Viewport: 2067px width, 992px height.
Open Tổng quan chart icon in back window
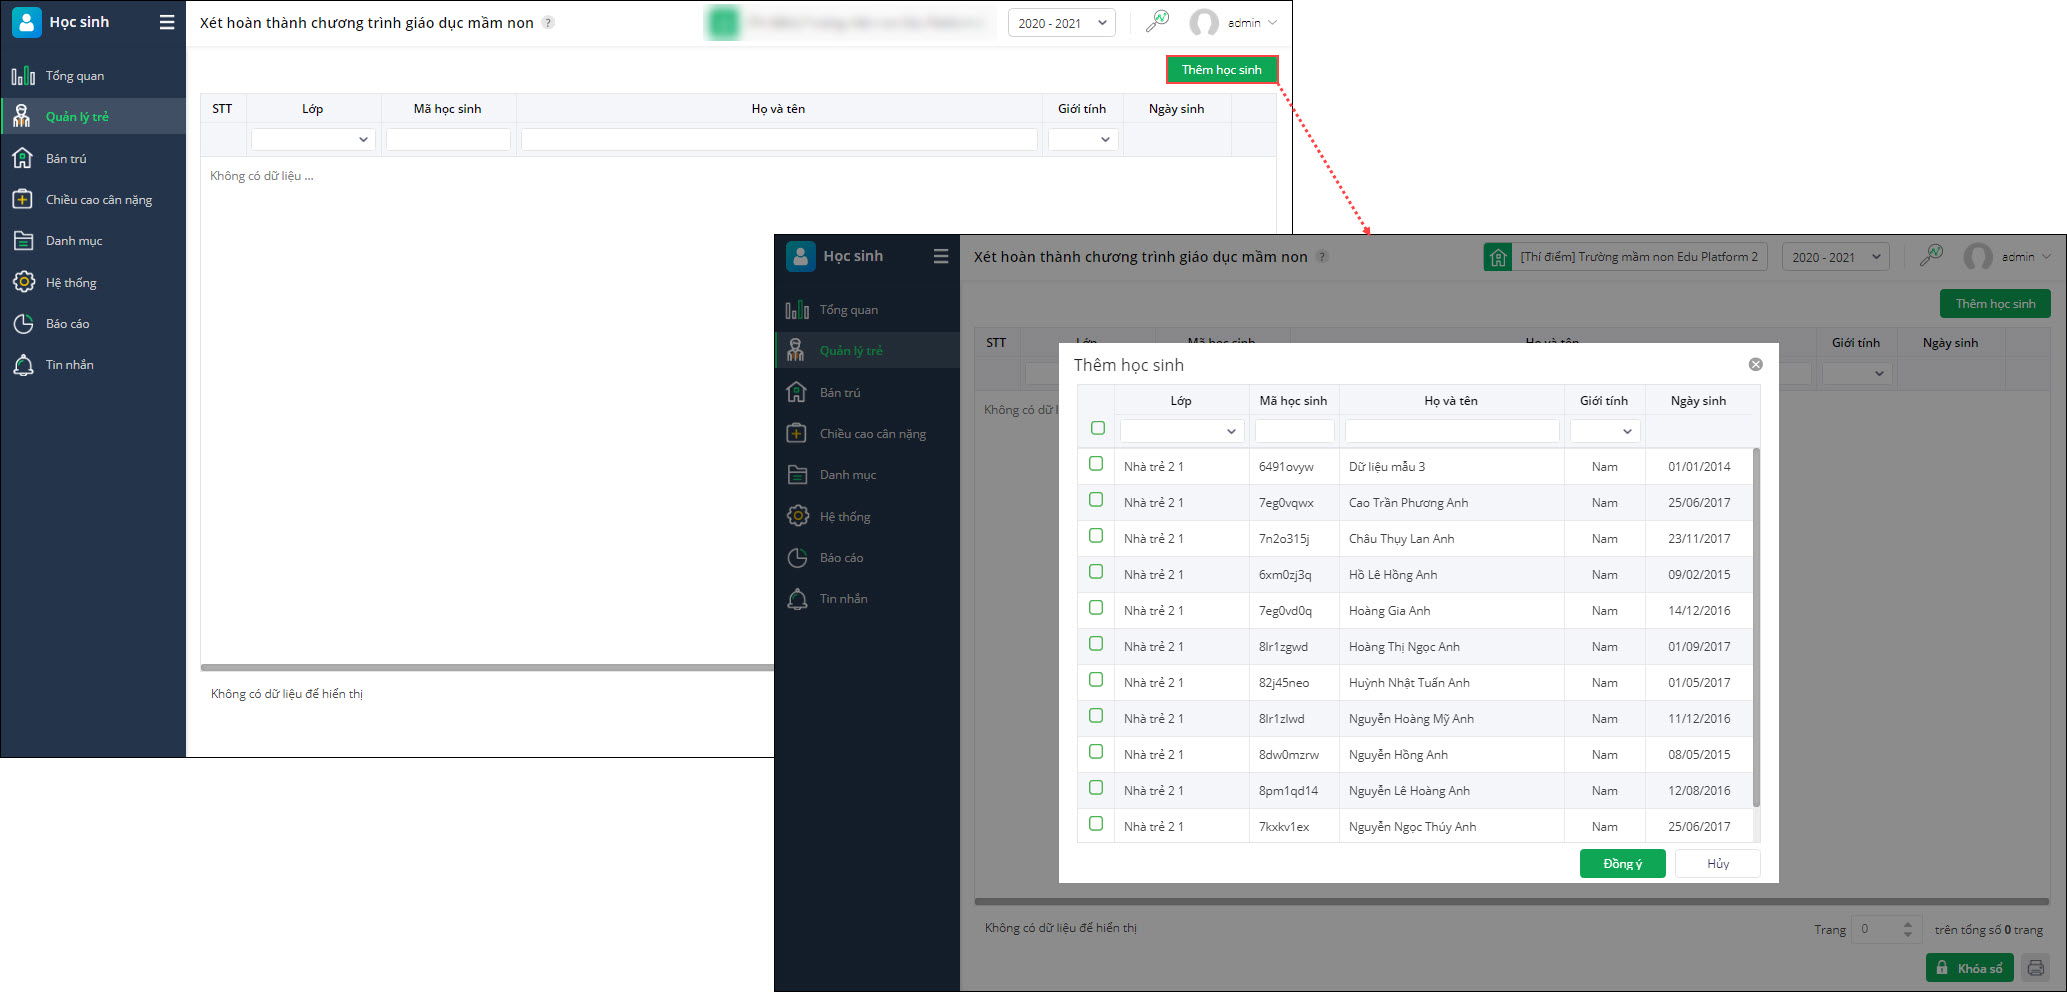point(23,76)
